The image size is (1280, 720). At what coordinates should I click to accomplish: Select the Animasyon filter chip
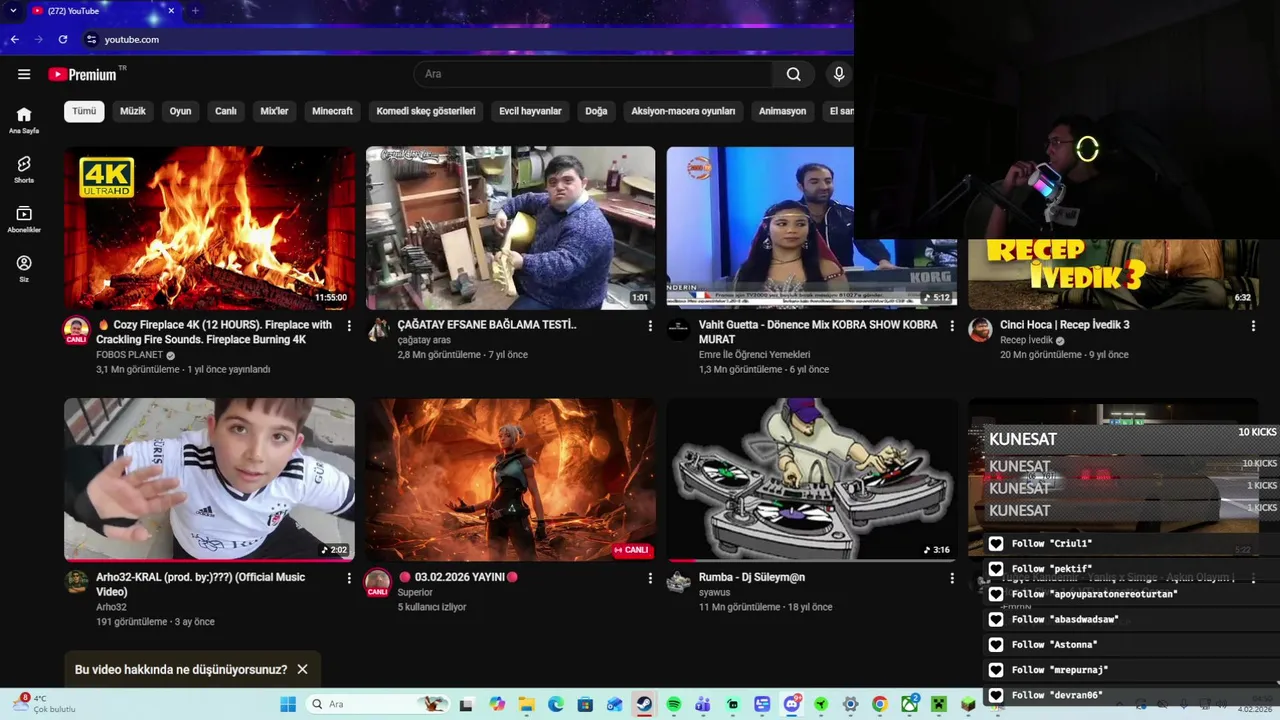point(782,111)
